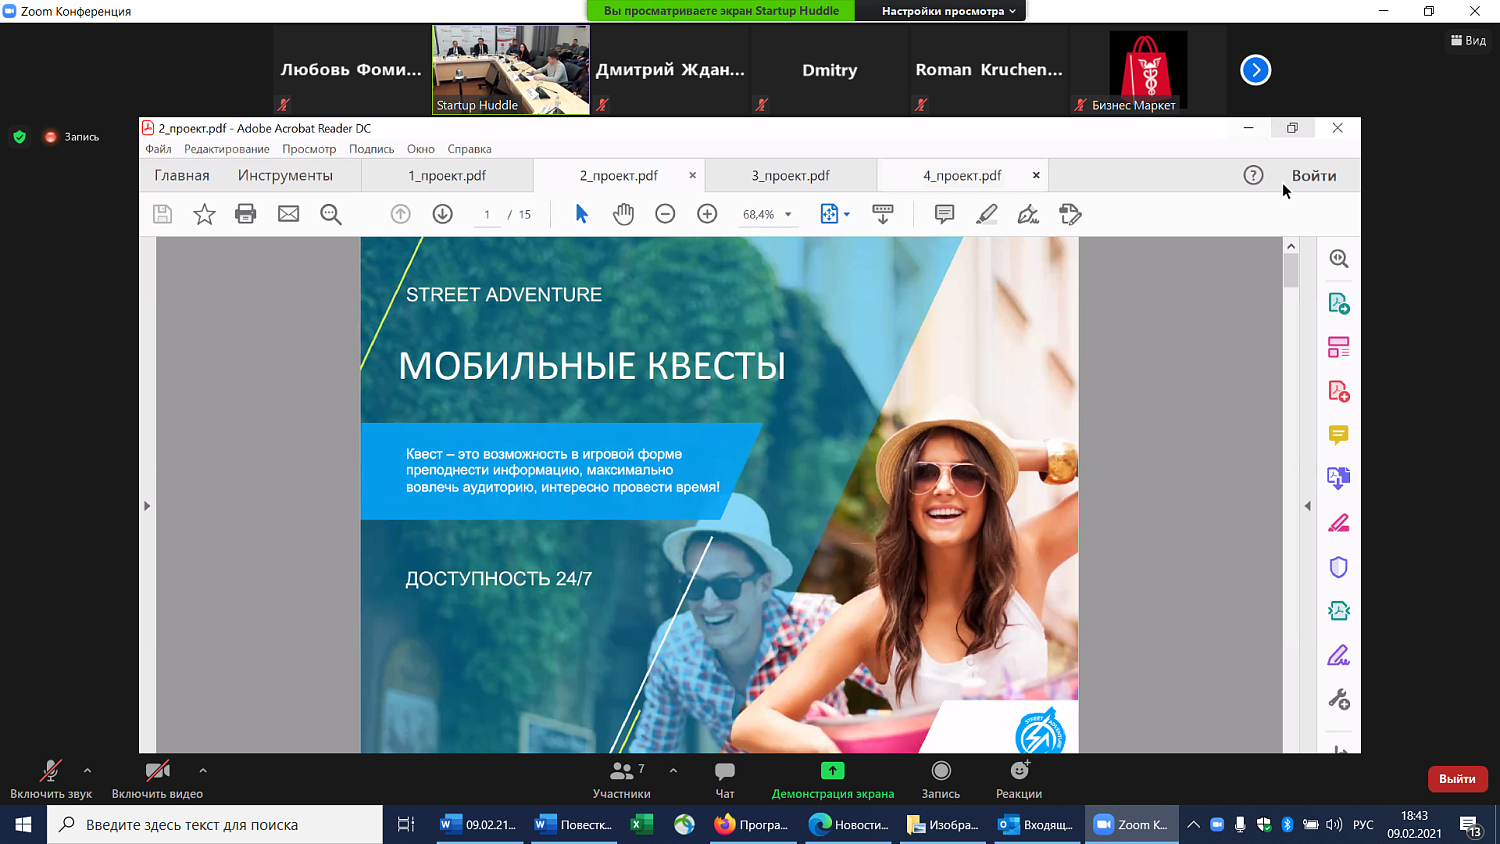
Task: Click the save file icon in Acrobat toolbar
Action: click(162, 214)
